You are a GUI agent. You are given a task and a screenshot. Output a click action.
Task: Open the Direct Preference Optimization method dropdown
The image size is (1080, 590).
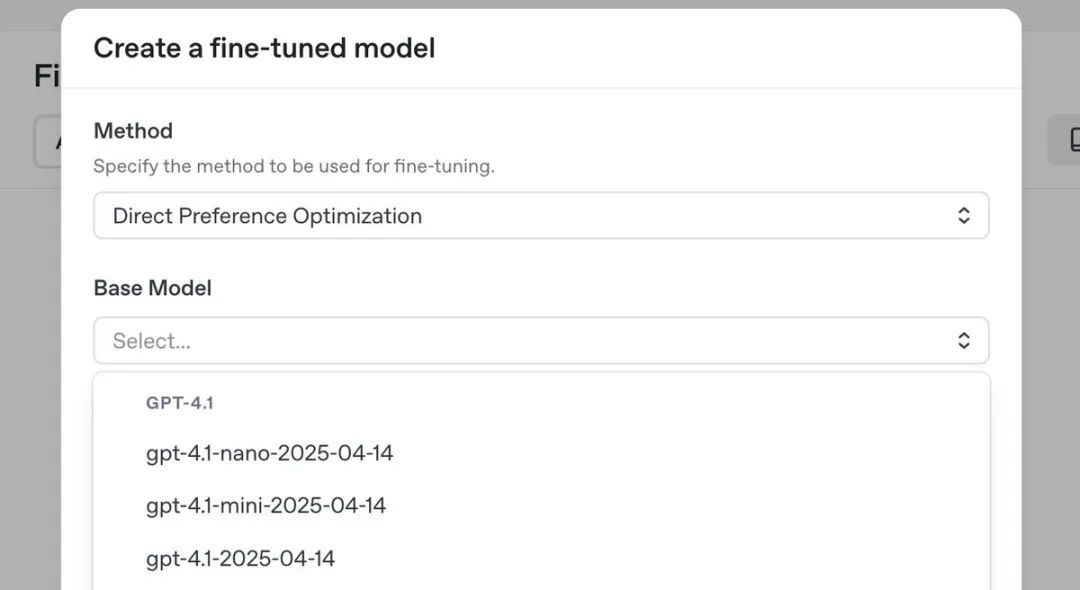point(541,215)
